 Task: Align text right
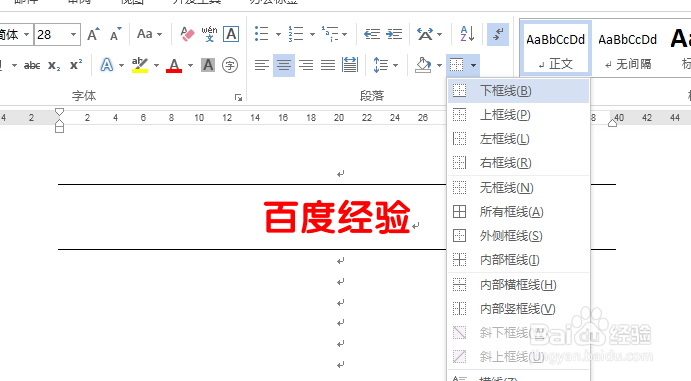point(306,65)
